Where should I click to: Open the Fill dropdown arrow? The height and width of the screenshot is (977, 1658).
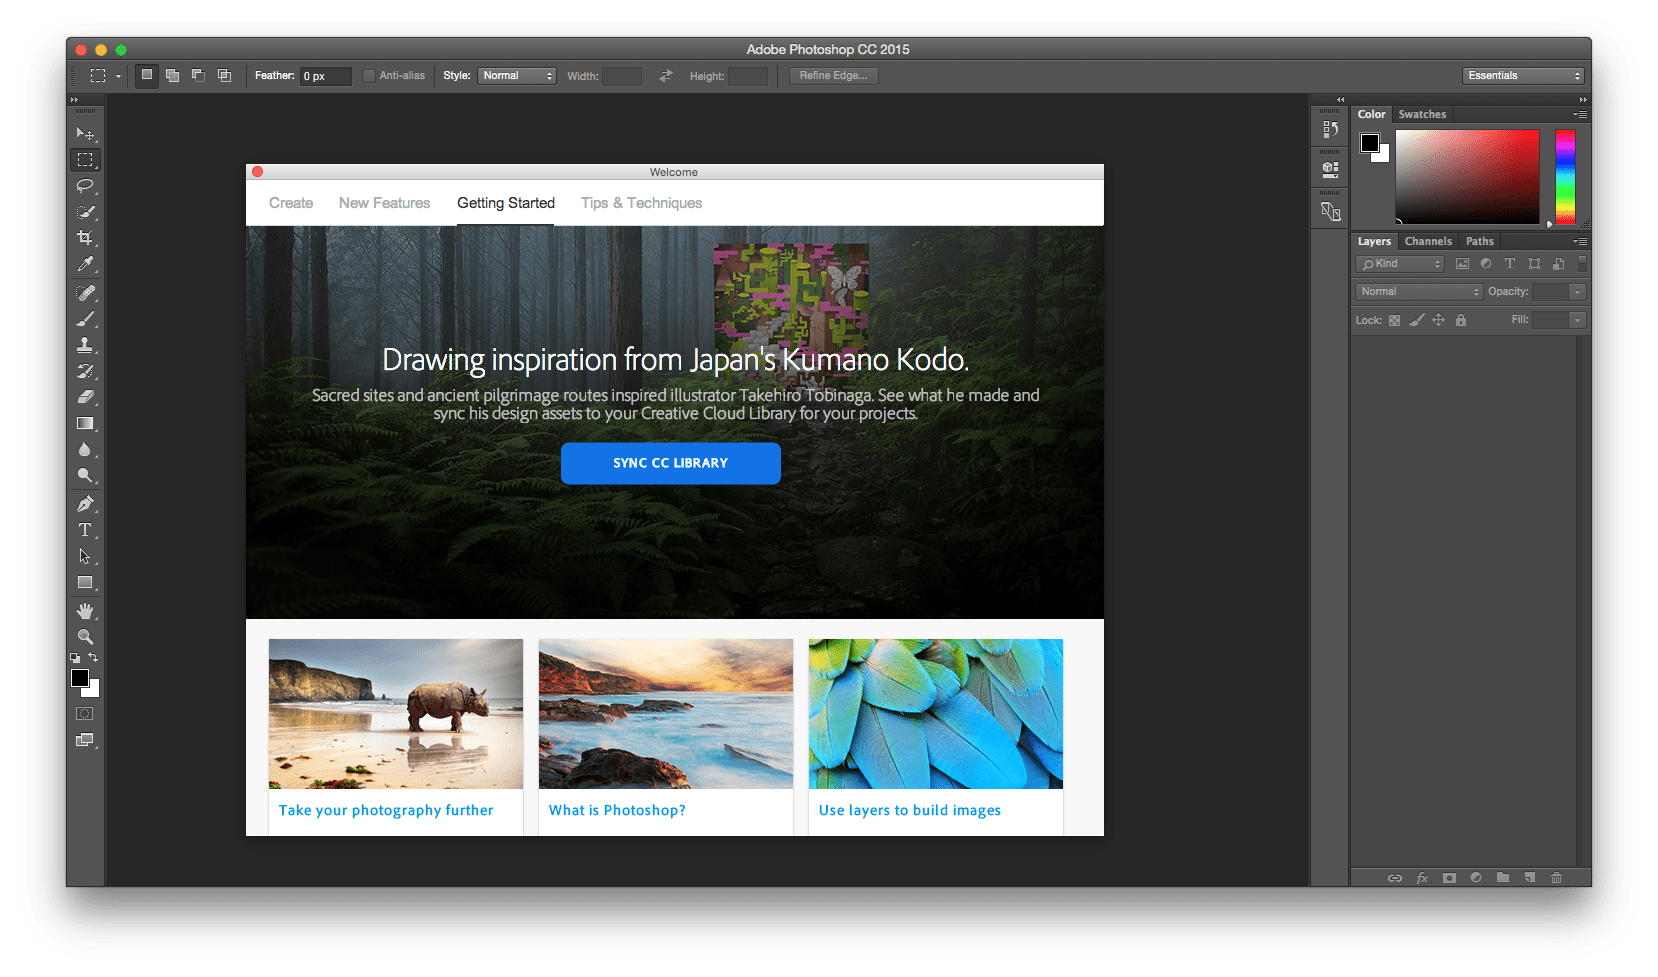click(1578, 320)
